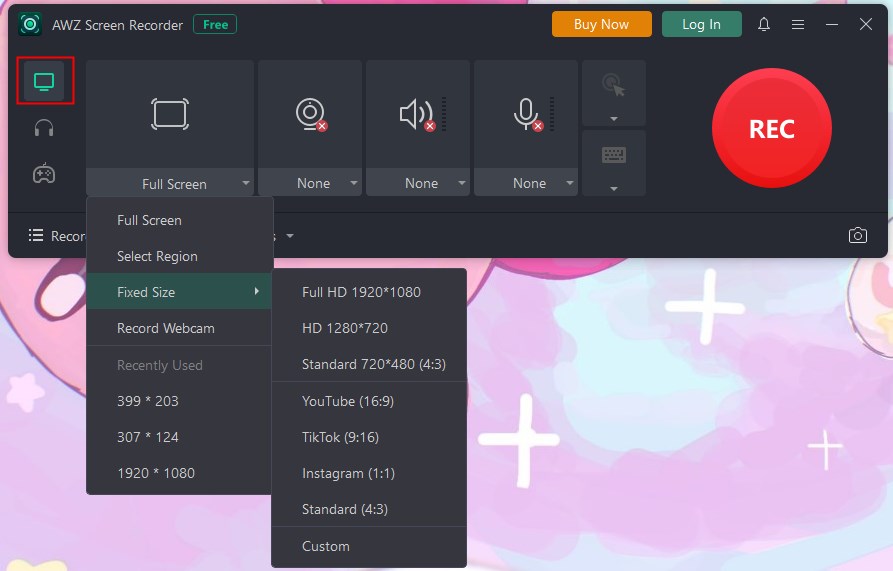Open notifications bell icon
This screenshot has width=893, height=571.
764,24
